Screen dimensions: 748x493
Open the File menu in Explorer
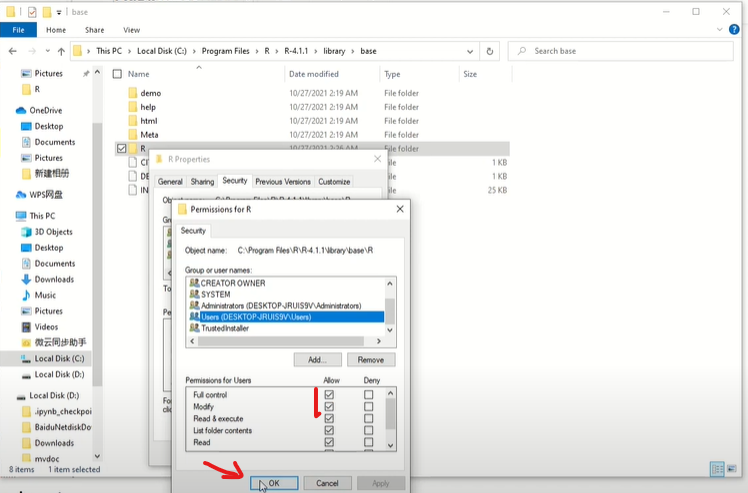(18, 30)
